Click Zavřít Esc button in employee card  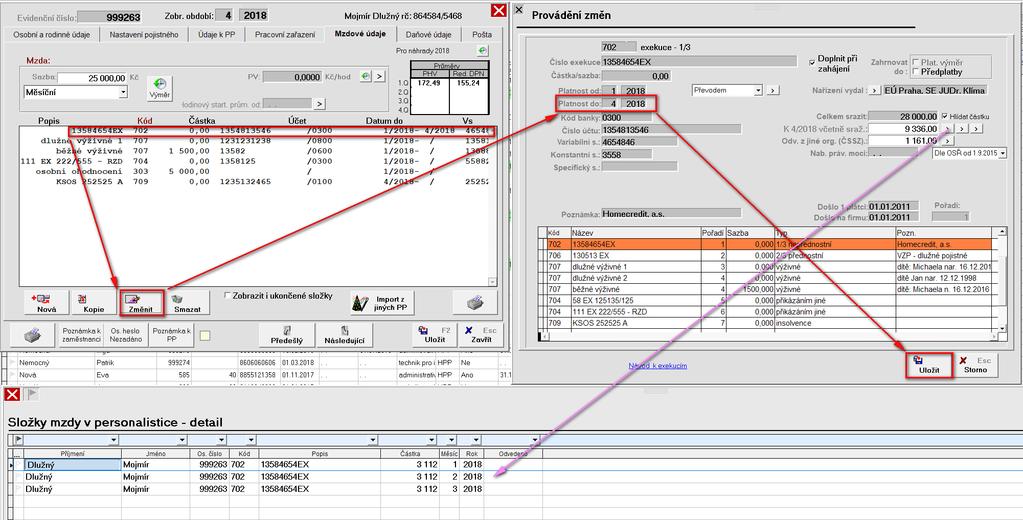coord(479,335)
